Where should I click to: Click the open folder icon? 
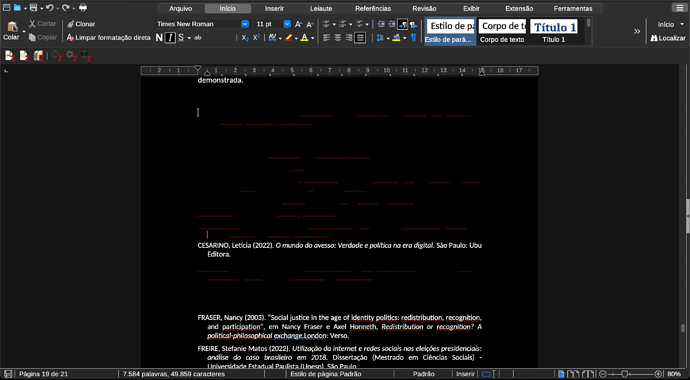point(17,7)
